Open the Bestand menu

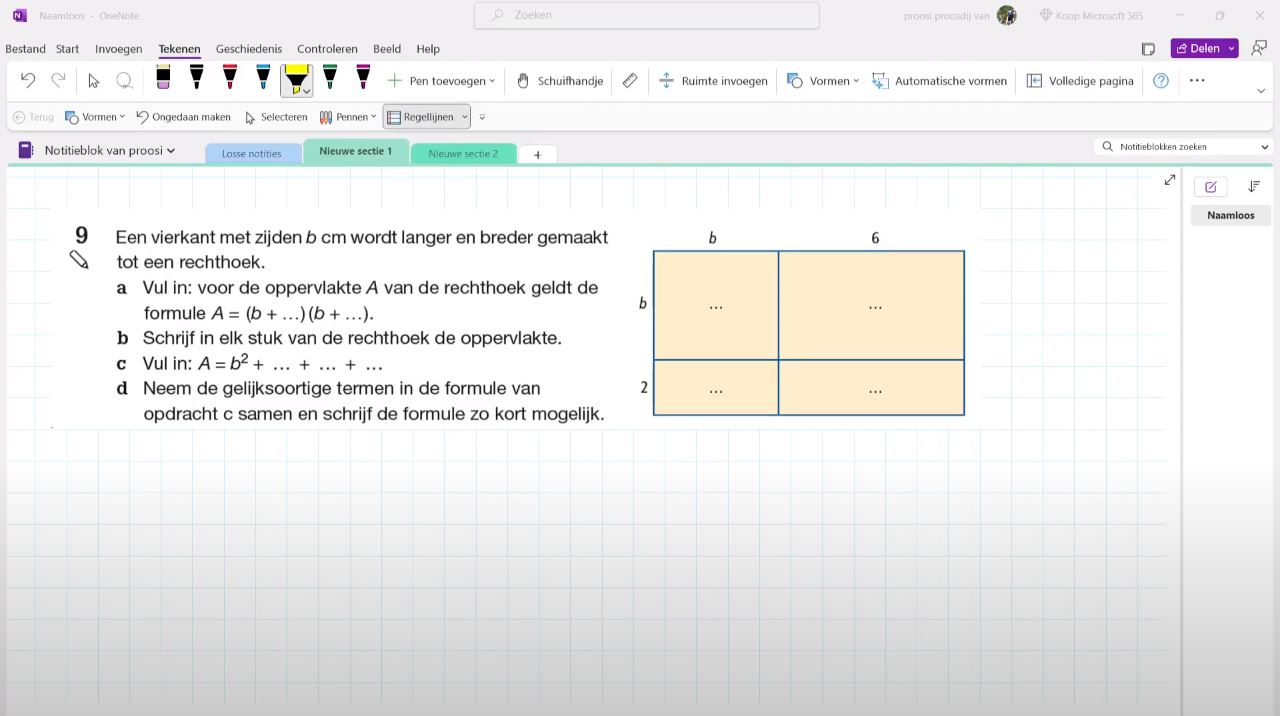coord(25,49)
